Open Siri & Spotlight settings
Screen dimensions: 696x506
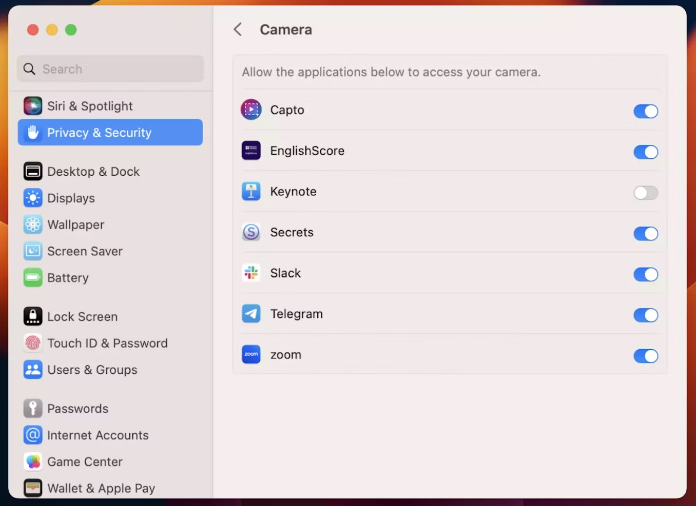(110, 106)
